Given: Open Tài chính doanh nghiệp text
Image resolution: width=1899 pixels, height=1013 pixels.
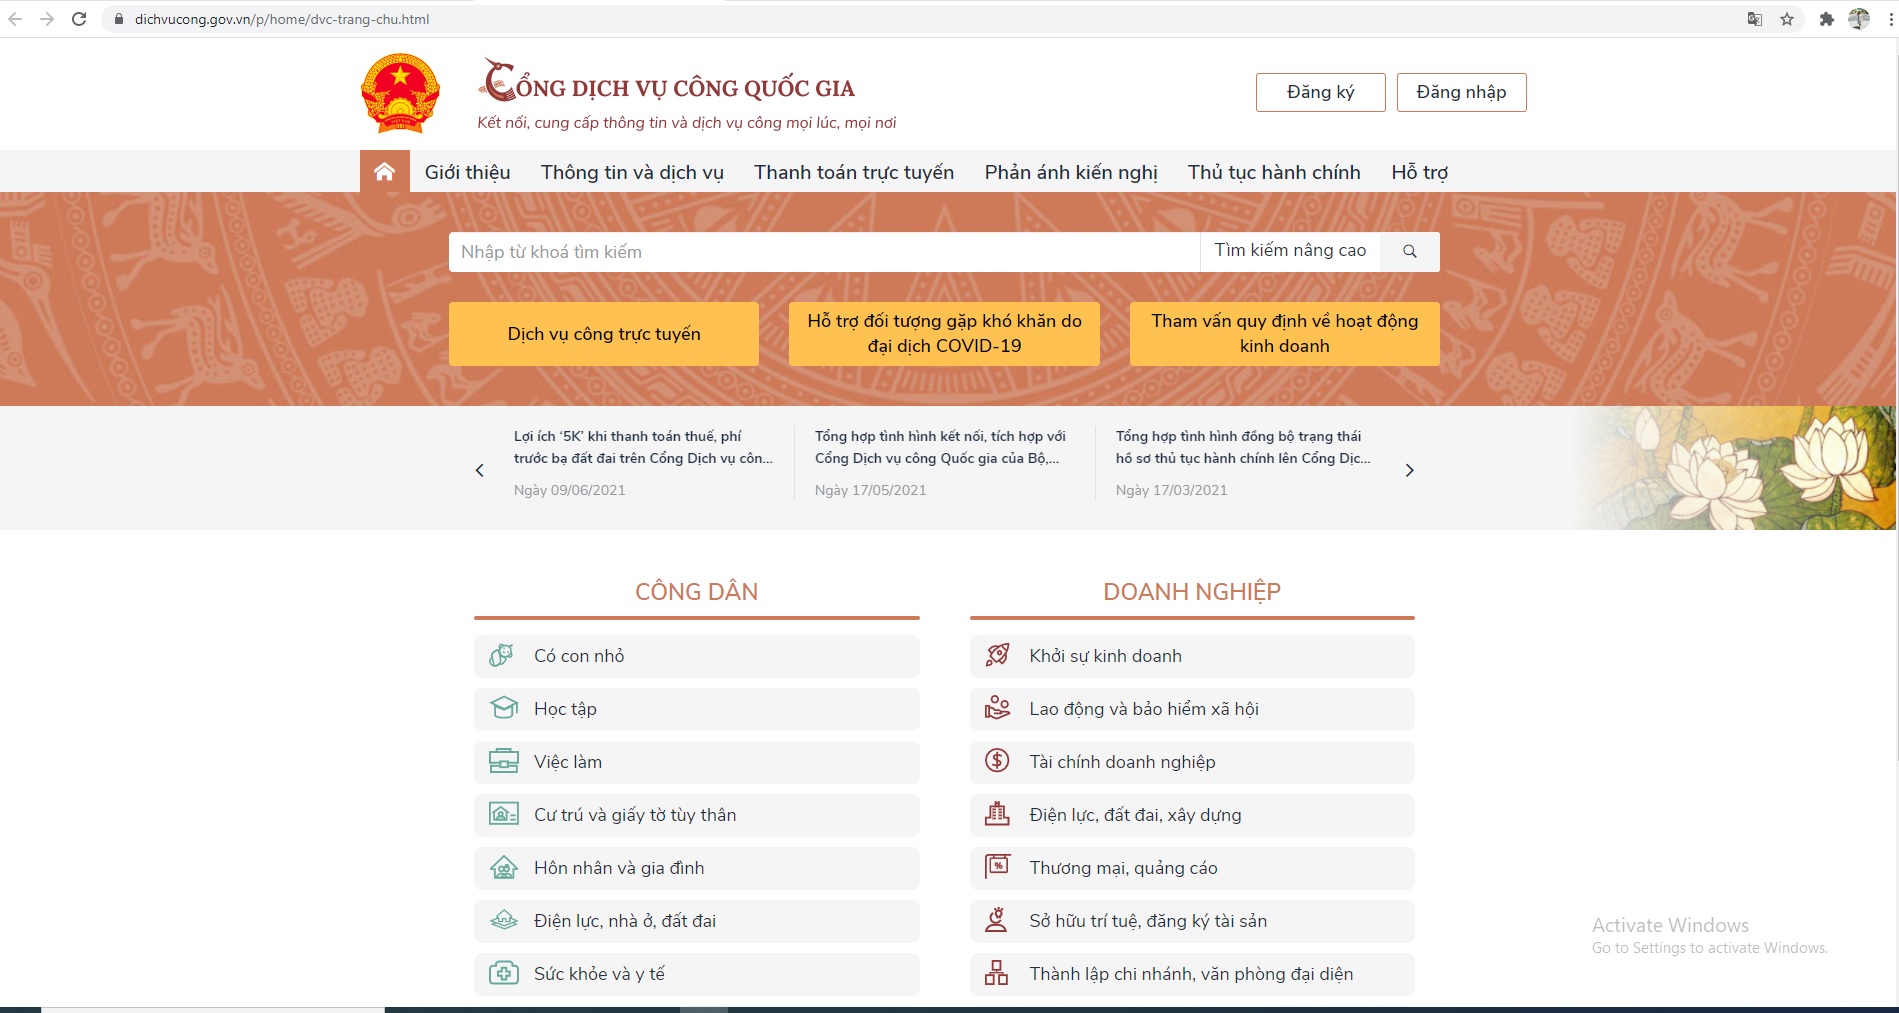Looking at the screenshot, I should [1122, 762].
